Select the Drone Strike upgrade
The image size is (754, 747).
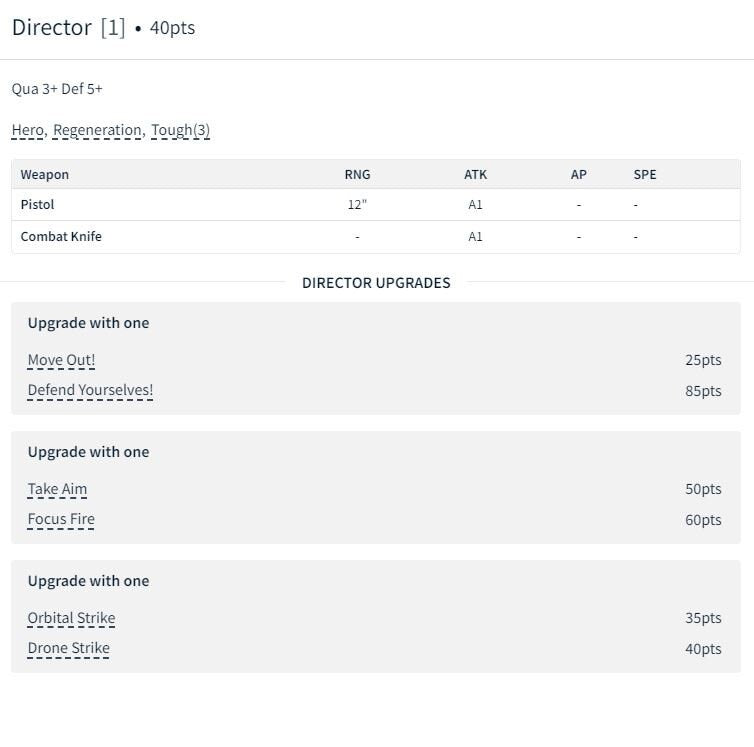68,648
